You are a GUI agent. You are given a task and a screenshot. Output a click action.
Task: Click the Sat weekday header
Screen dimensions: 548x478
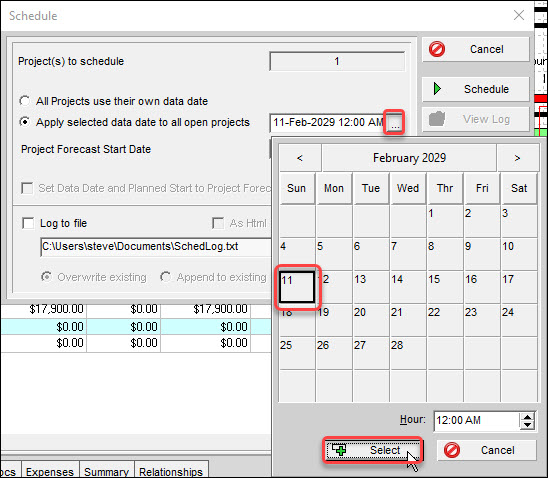point(519,188)
